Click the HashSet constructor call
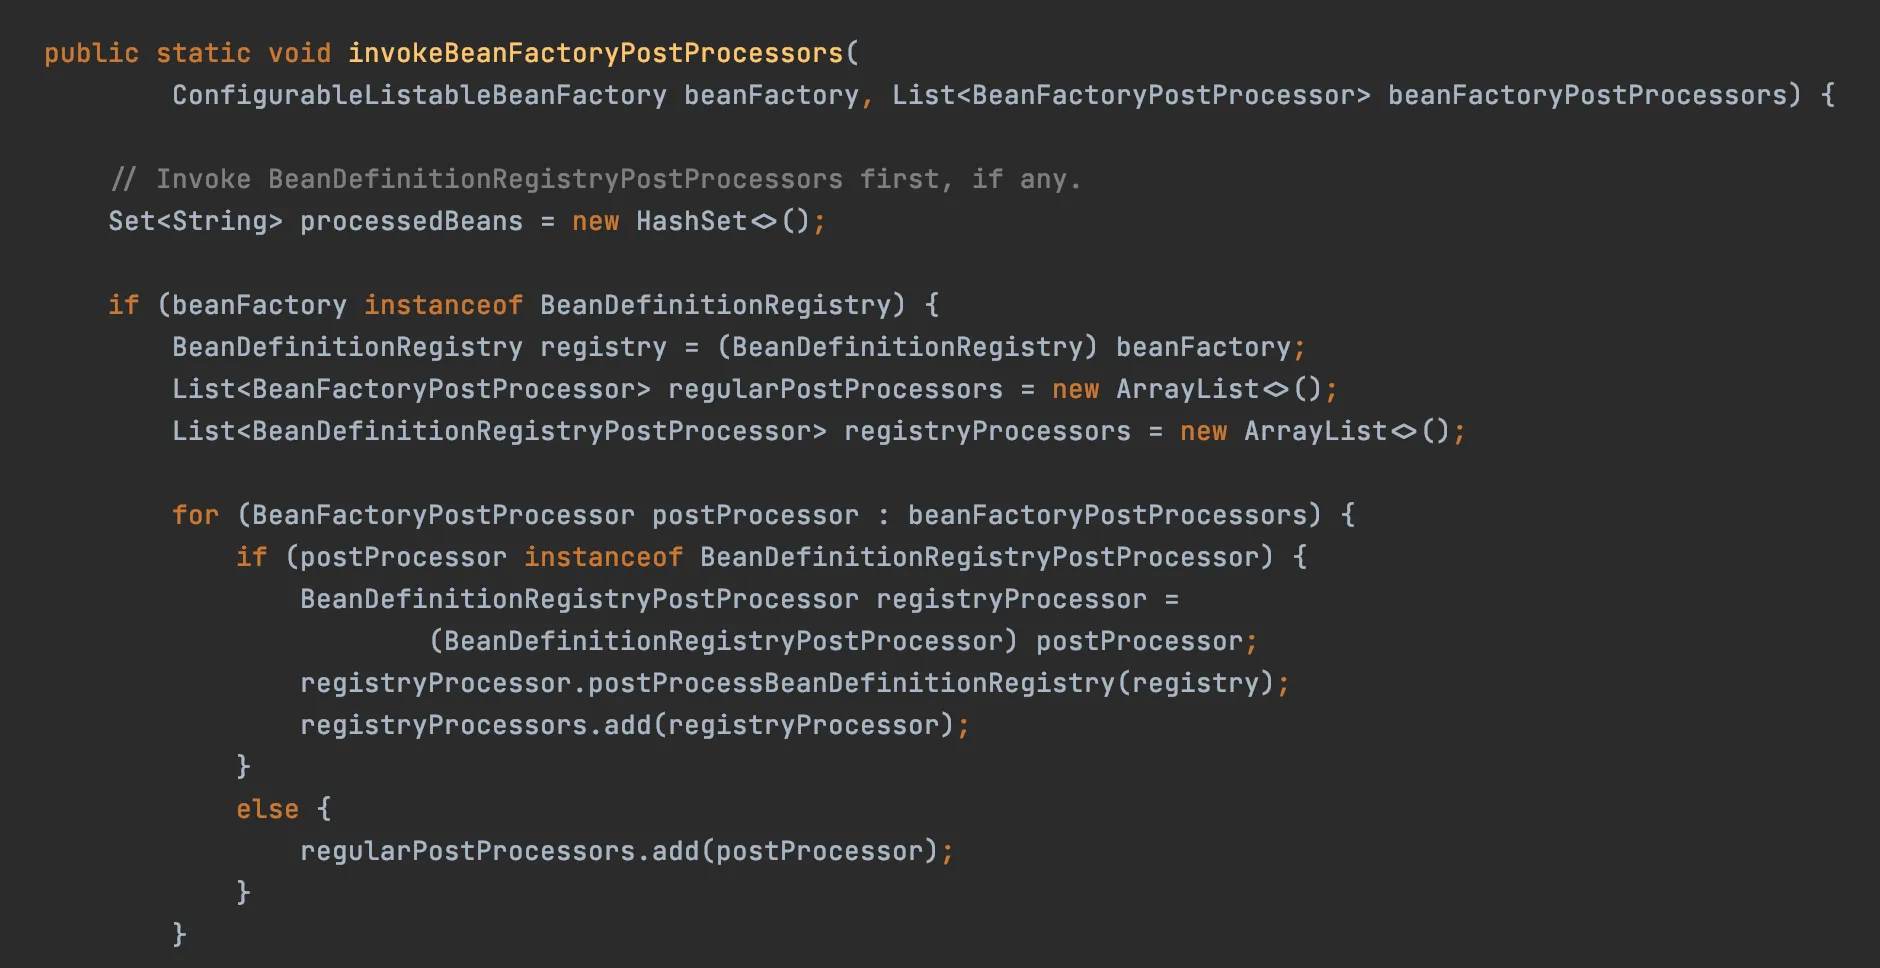The height and width of the screenshot is (968, 1880). [691, 221]
